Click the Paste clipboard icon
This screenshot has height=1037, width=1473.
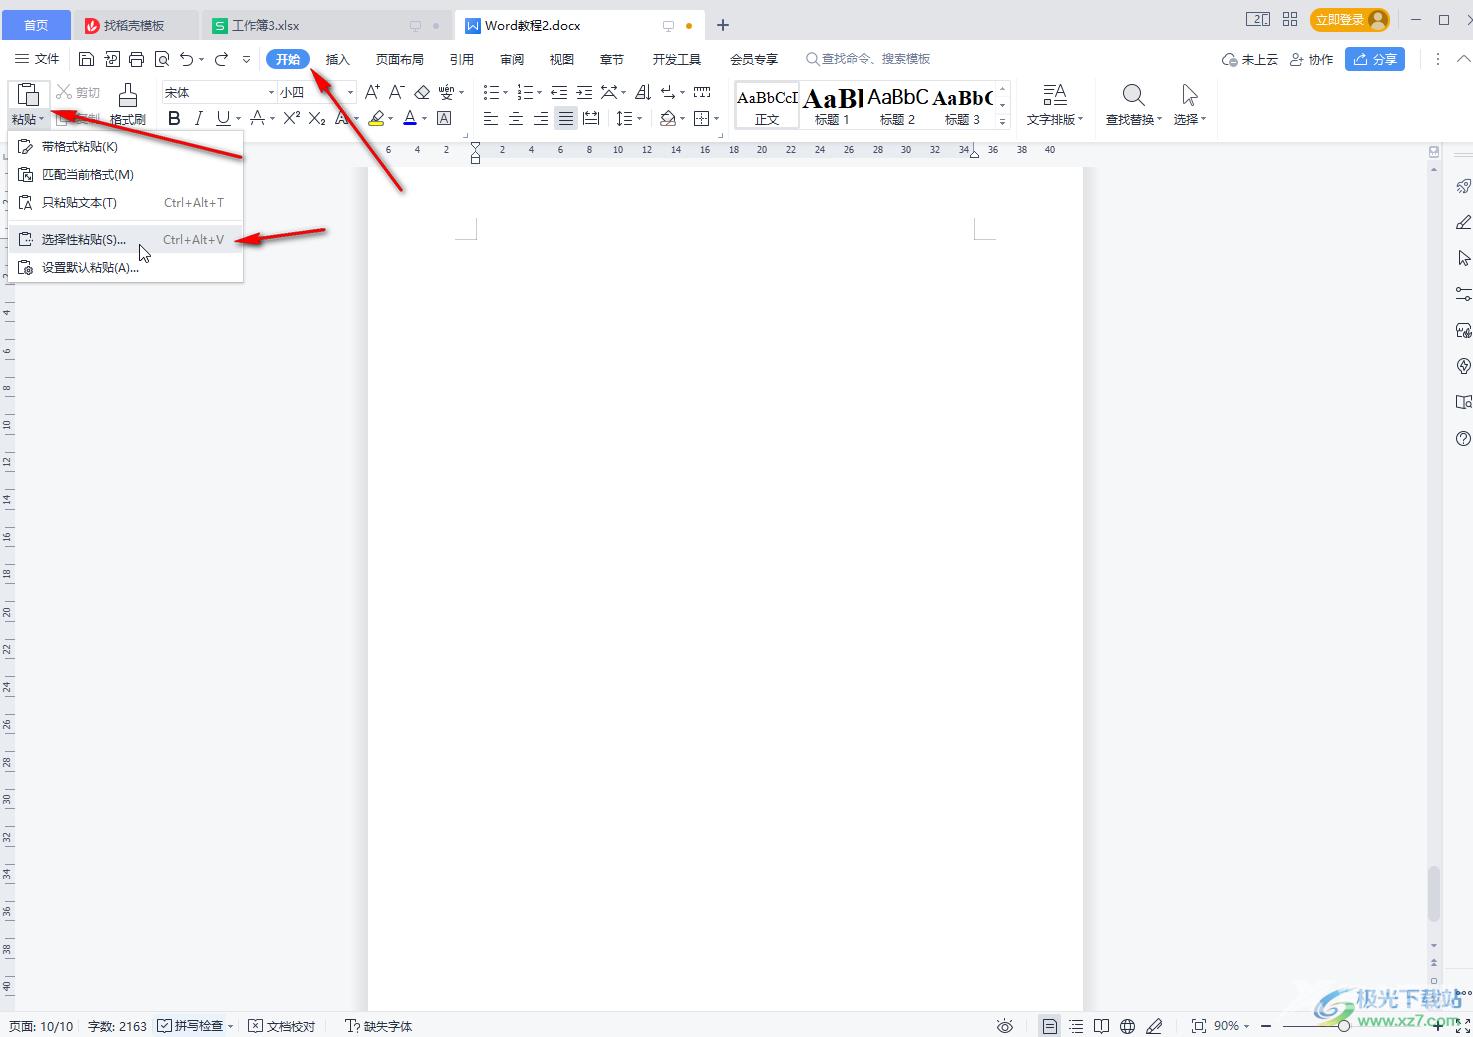pyautogui.click(x=28, y=95)
